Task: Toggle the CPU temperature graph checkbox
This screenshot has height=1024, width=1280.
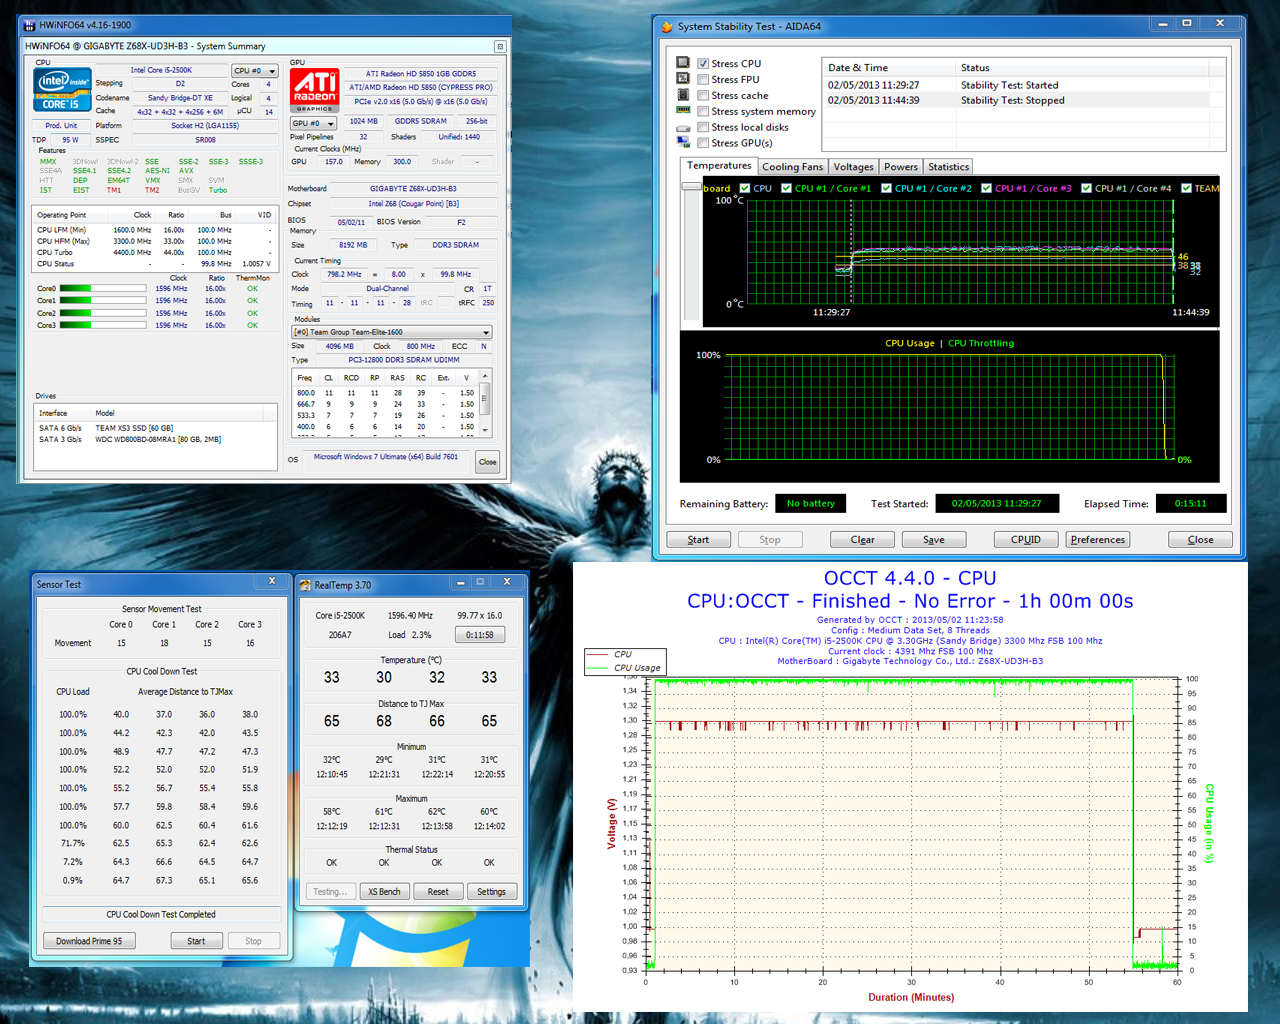Action: pyautogui.click(x=745, y=188)
